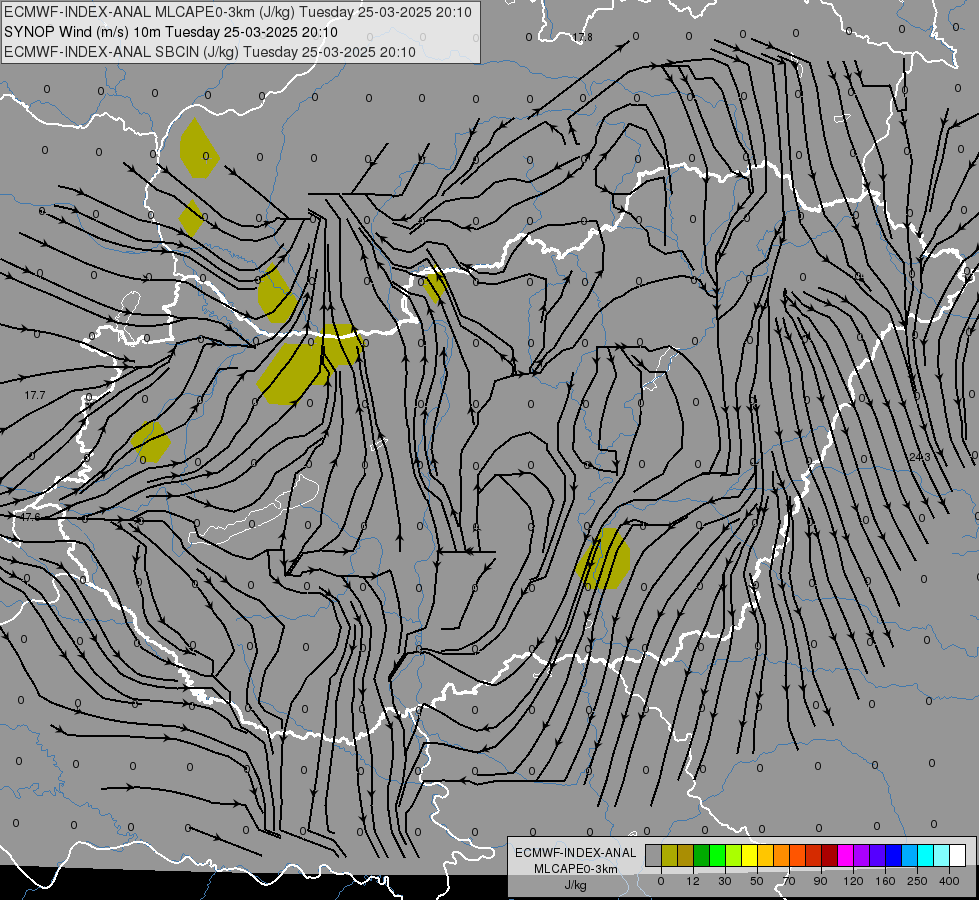
Task: Select the pale cyan swatch before 400
Action: tap(942, 855)
